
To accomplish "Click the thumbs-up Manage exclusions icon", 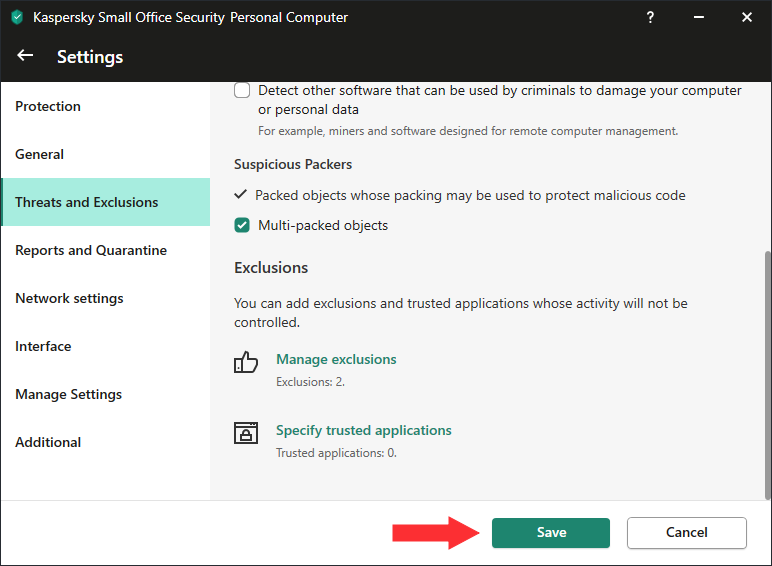I will [246, 362].
